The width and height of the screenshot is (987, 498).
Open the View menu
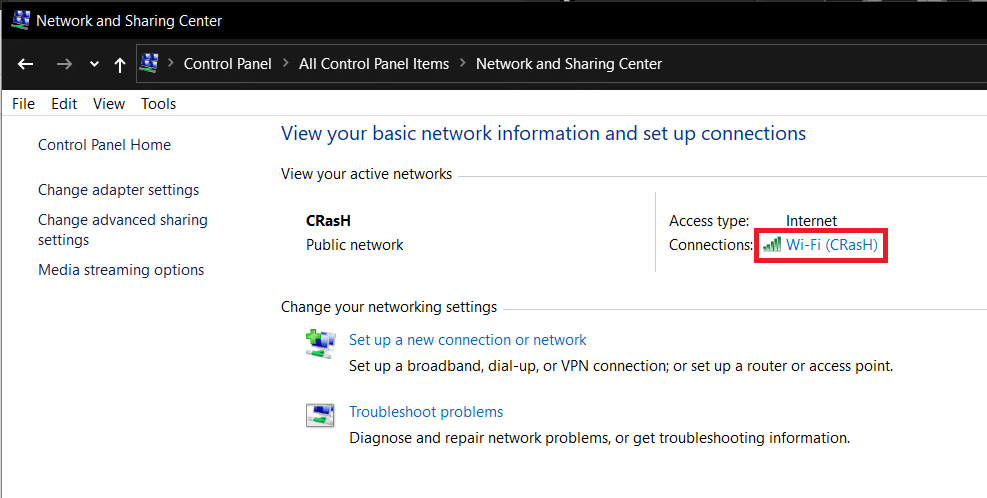(x=108, y=104)
